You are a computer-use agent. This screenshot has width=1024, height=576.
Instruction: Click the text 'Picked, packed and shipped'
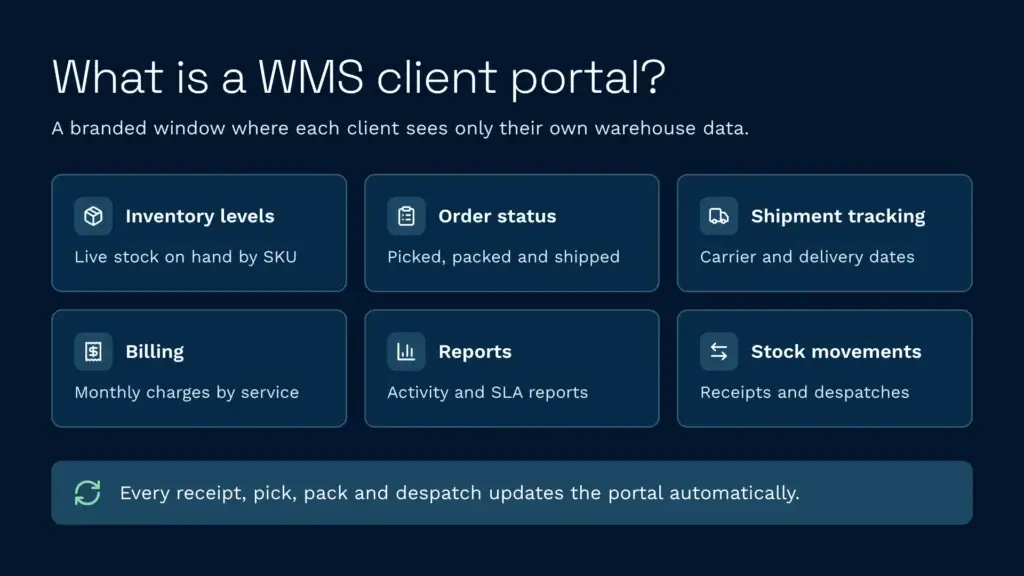click(x=504, y=257)
